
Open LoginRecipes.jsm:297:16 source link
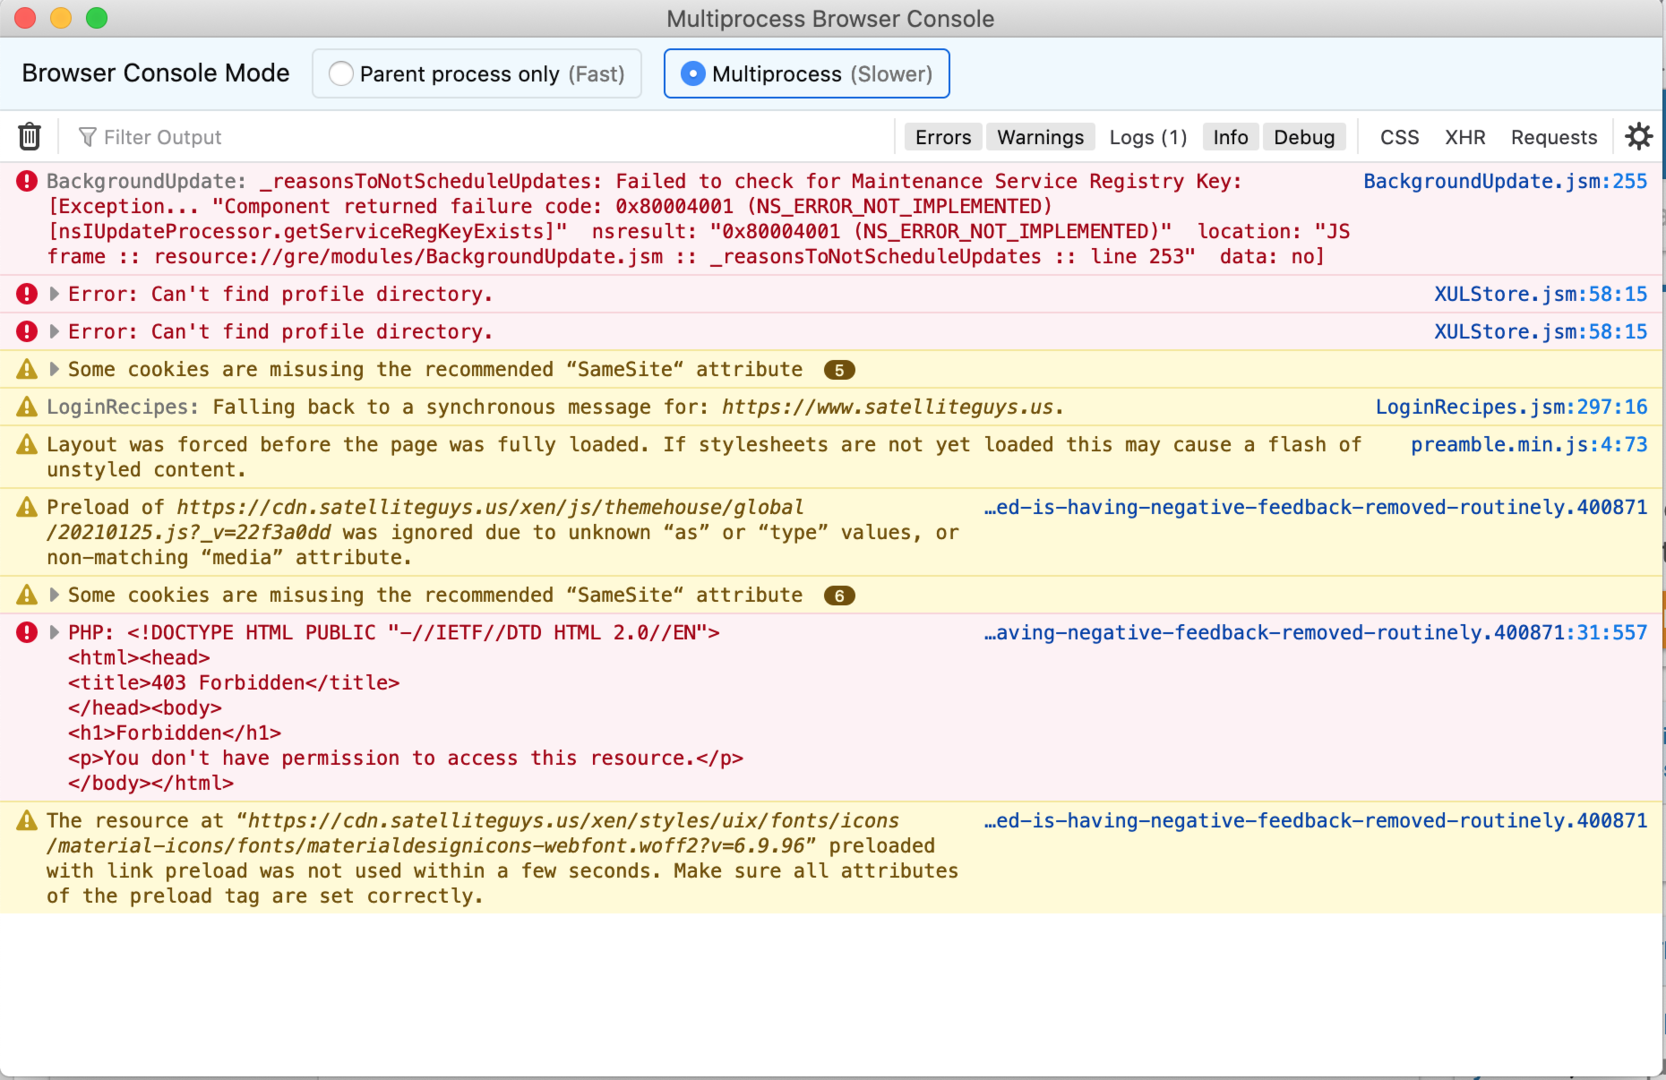tap(1511, 407)
